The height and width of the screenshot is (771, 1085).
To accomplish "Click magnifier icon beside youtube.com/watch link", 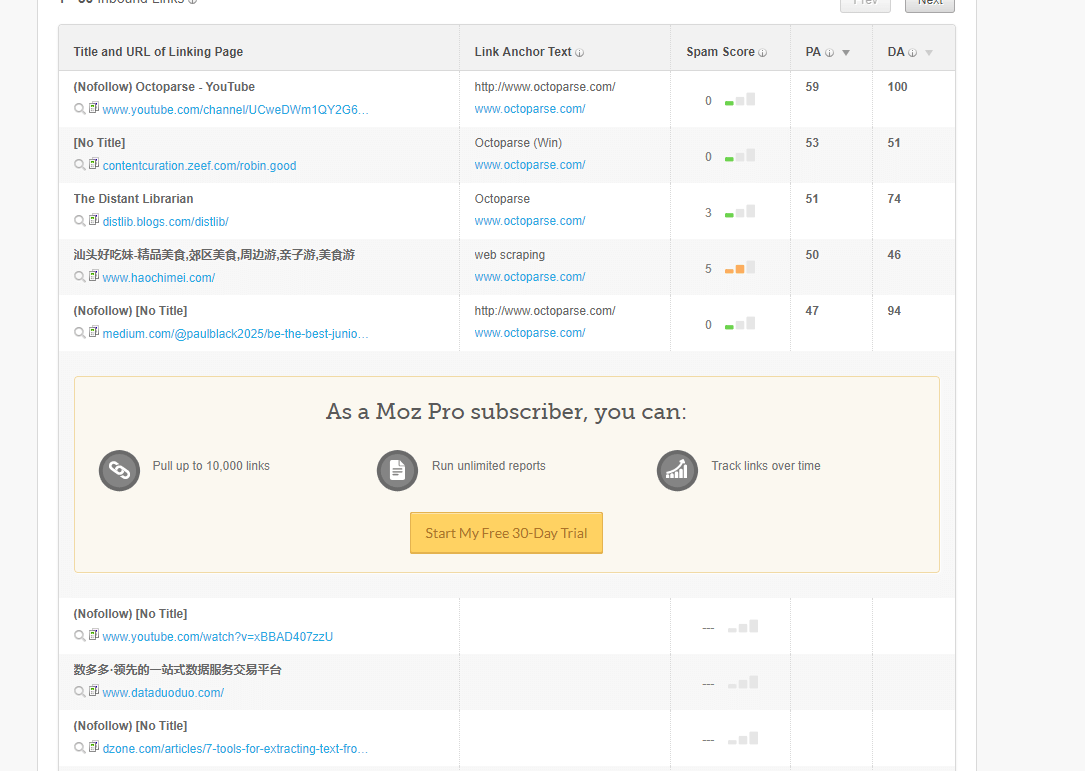I will pos(80,636).
